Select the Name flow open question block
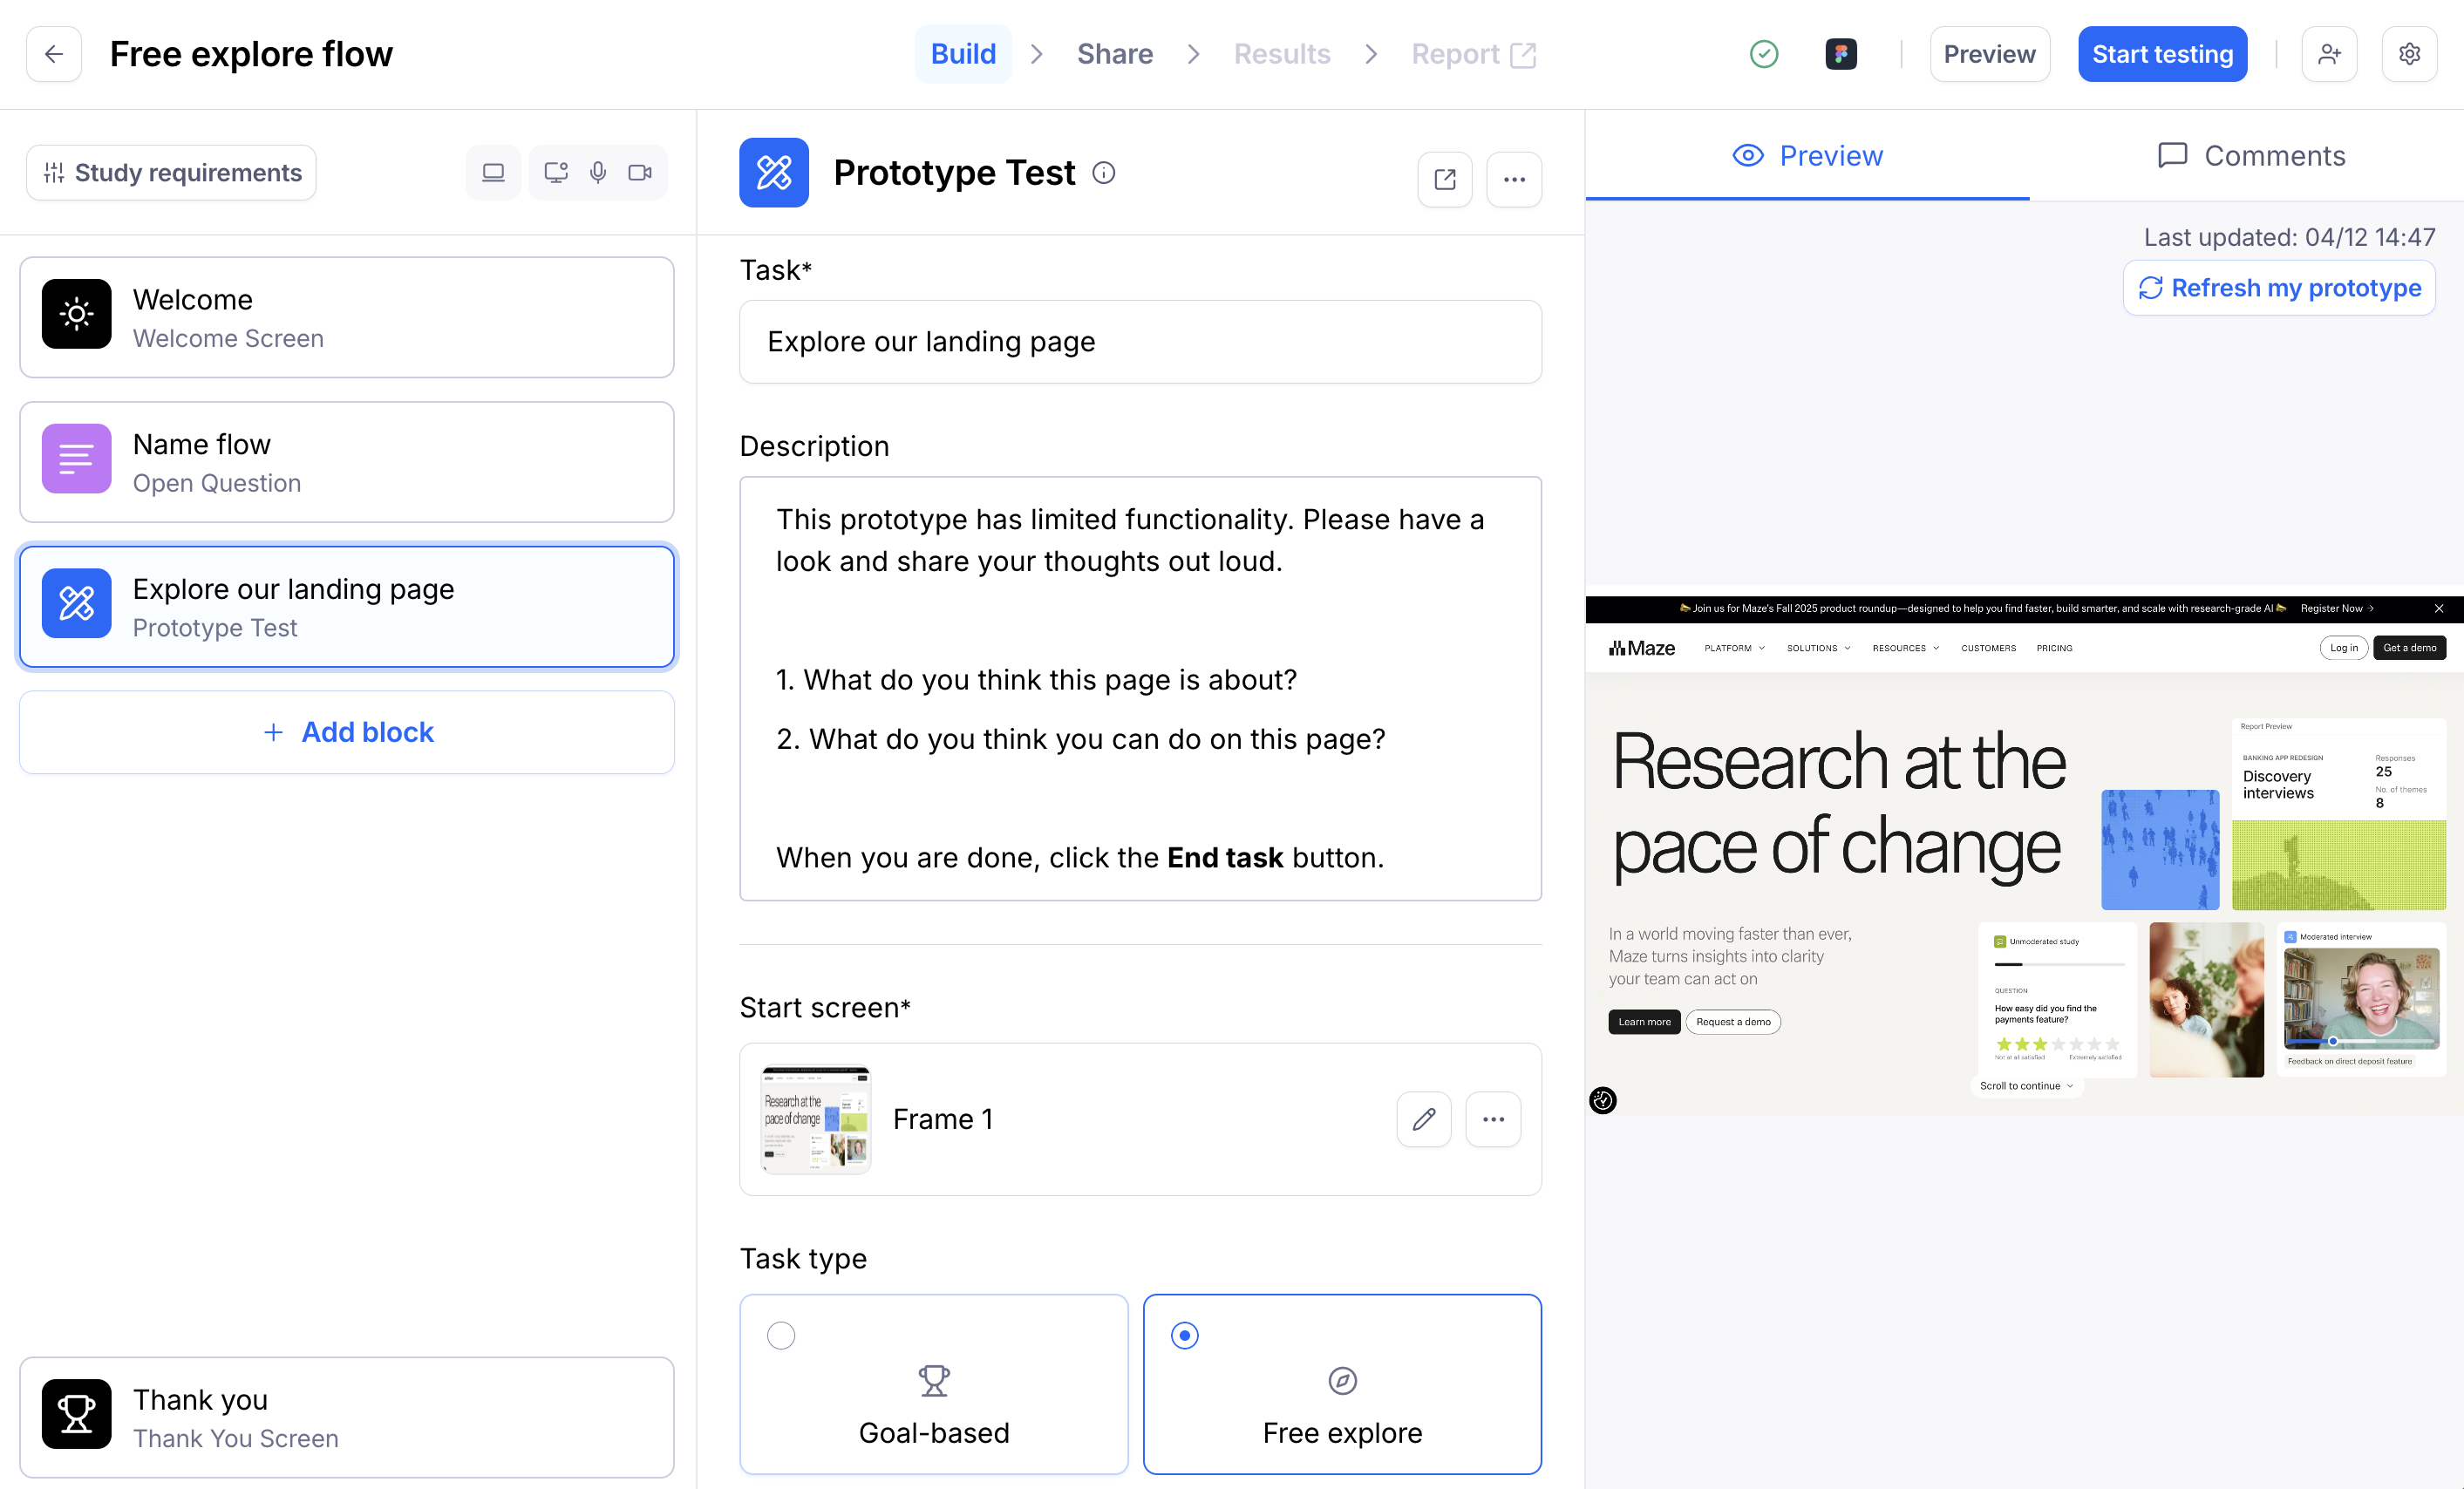Viewport: 2464px width, 1489px height. pos(346,462)
